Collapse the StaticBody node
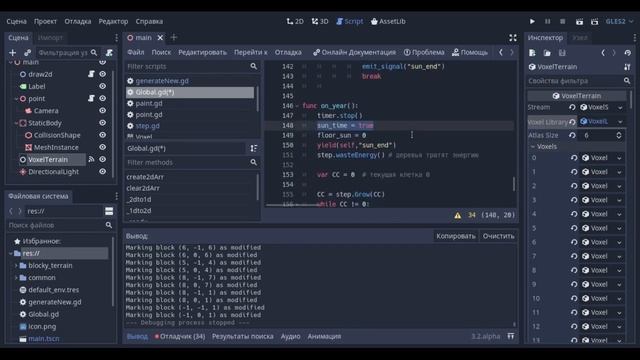 [x=16, y=123]
